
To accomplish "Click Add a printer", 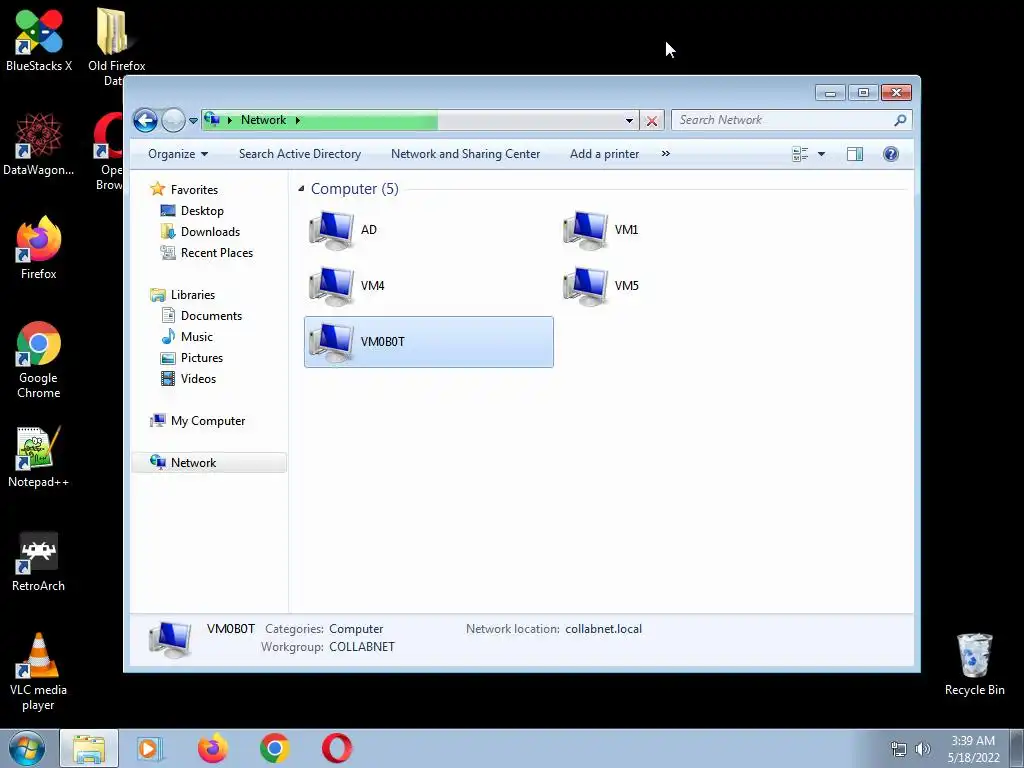I will [605, 154].
